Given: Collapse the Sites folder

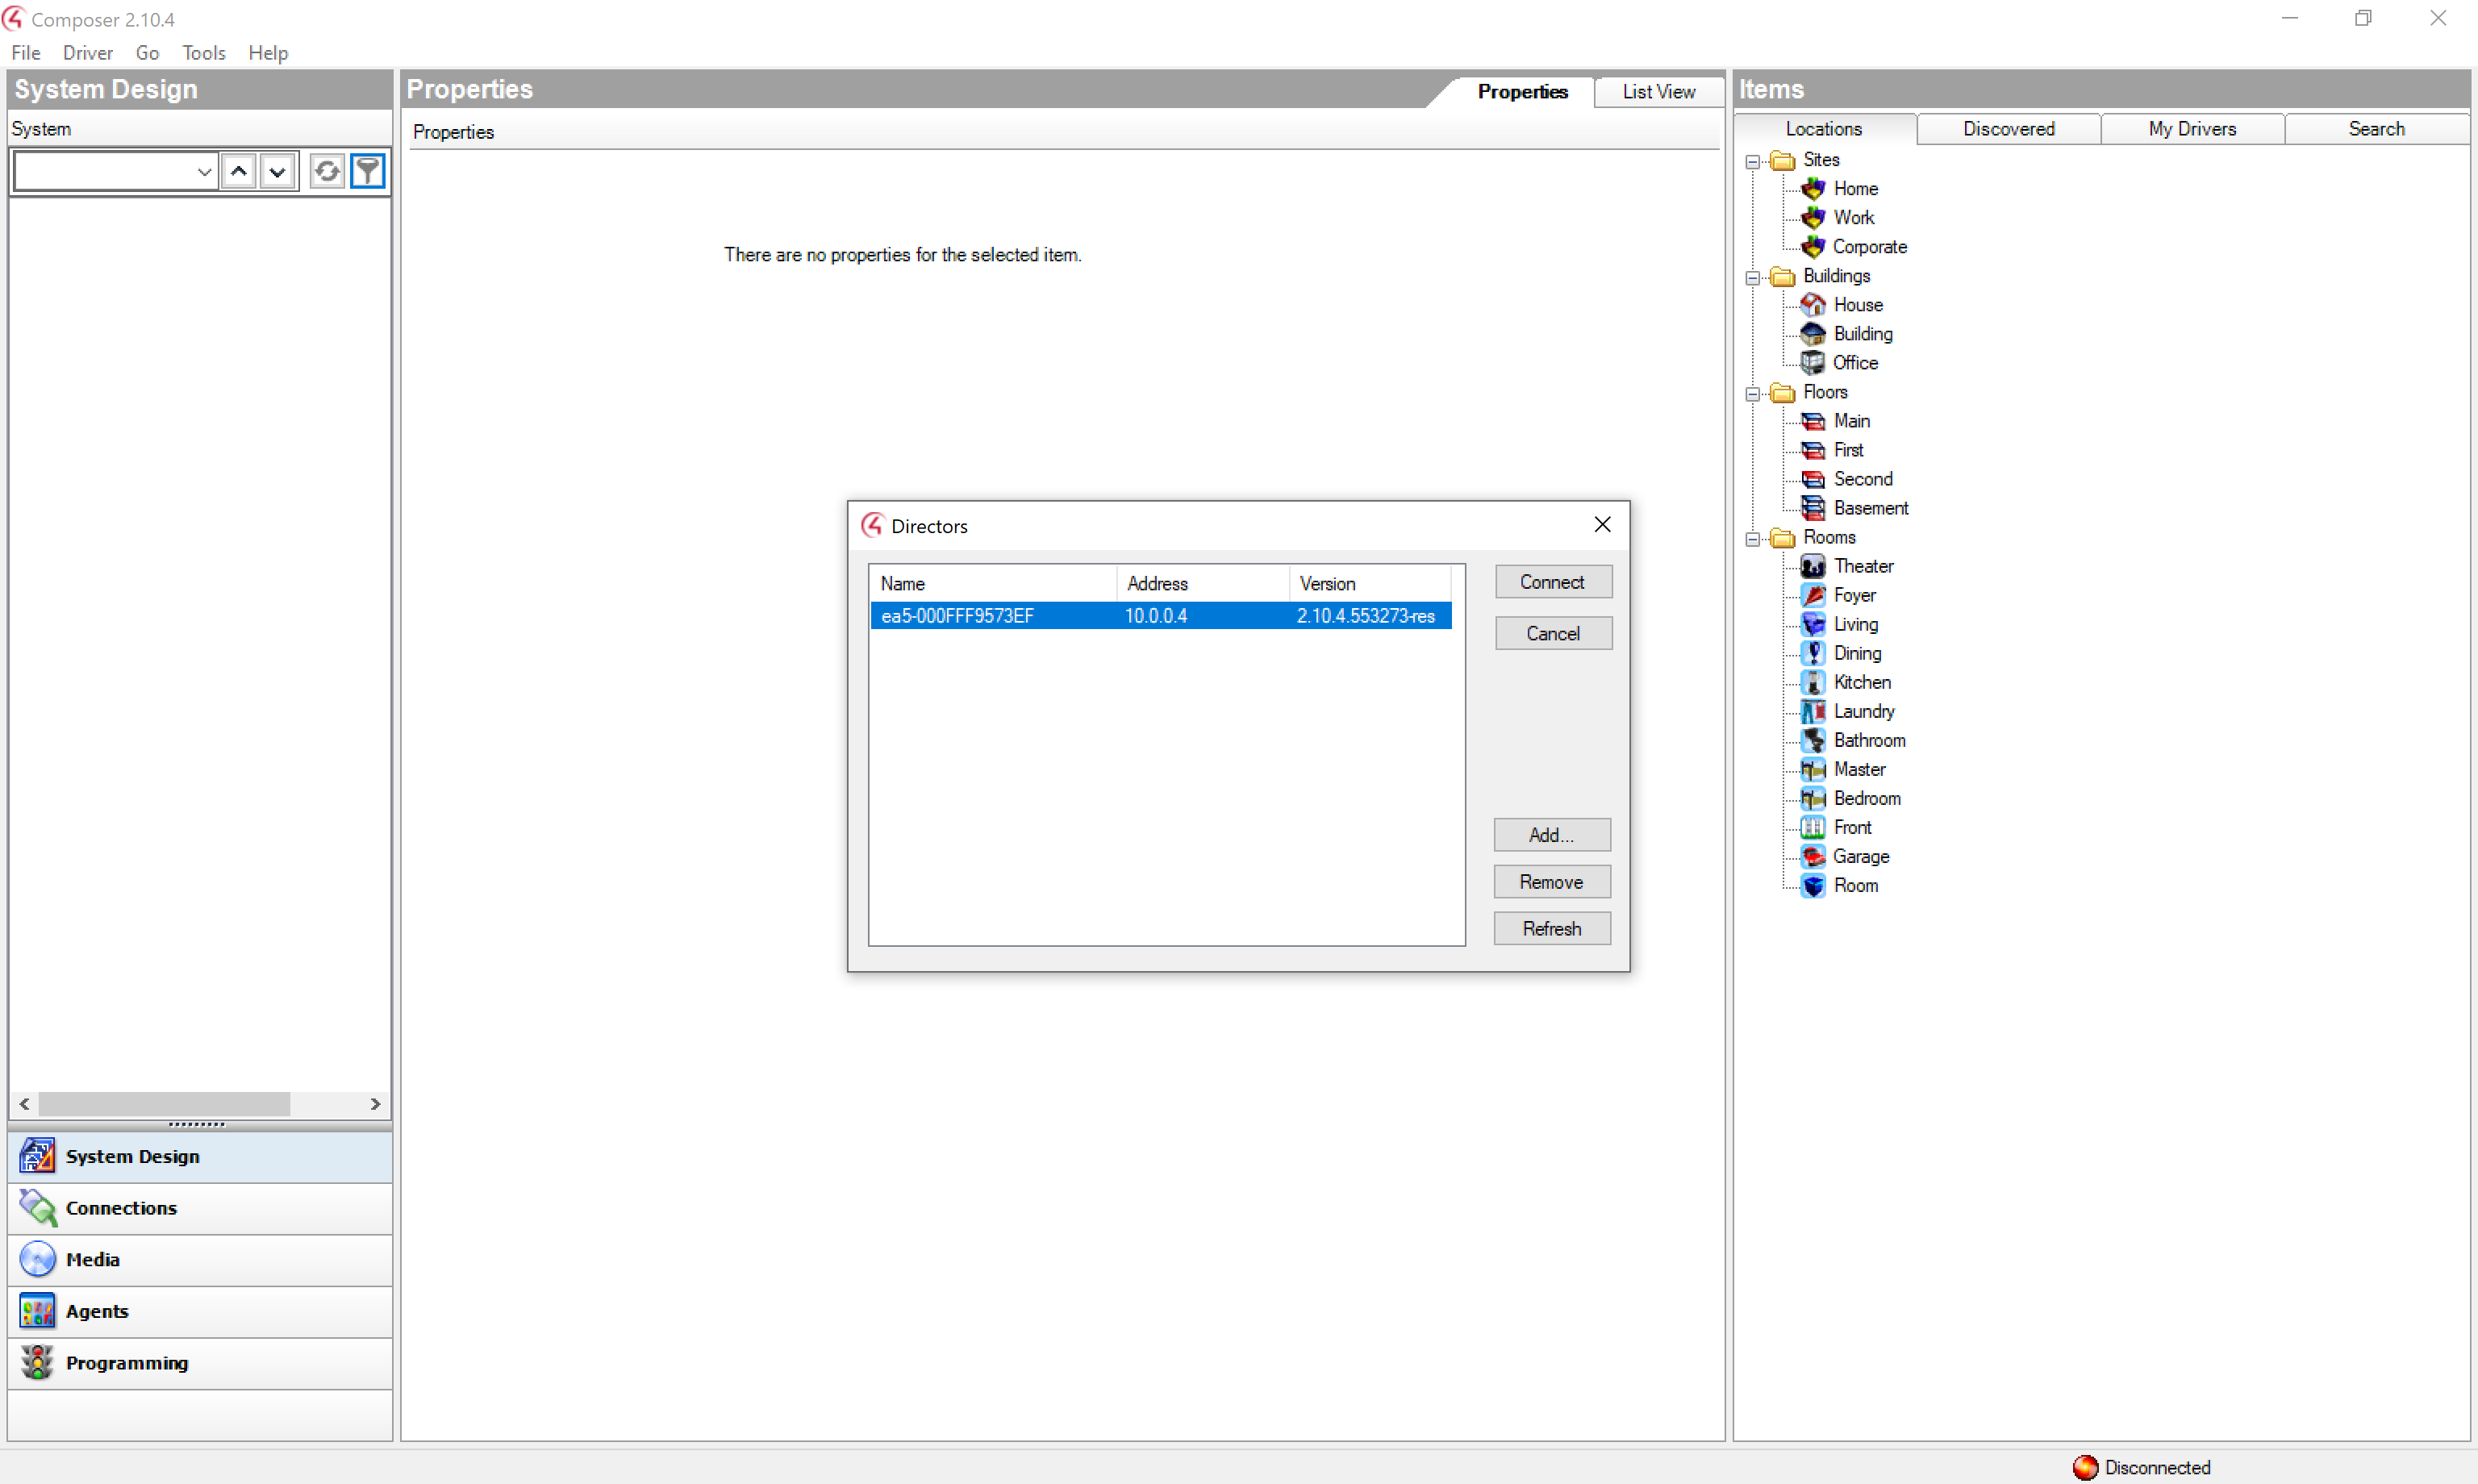Looking at the screenshot, I should tap(1752, 161).
